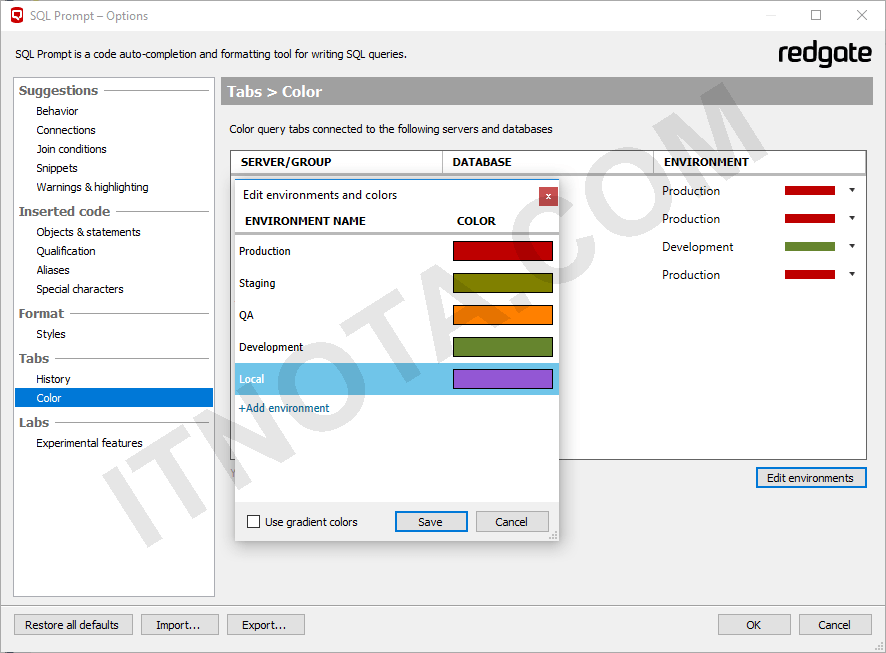This screenshot has width=886, height=653.
Task: Save the environment color changes
Action: point(431,521)
